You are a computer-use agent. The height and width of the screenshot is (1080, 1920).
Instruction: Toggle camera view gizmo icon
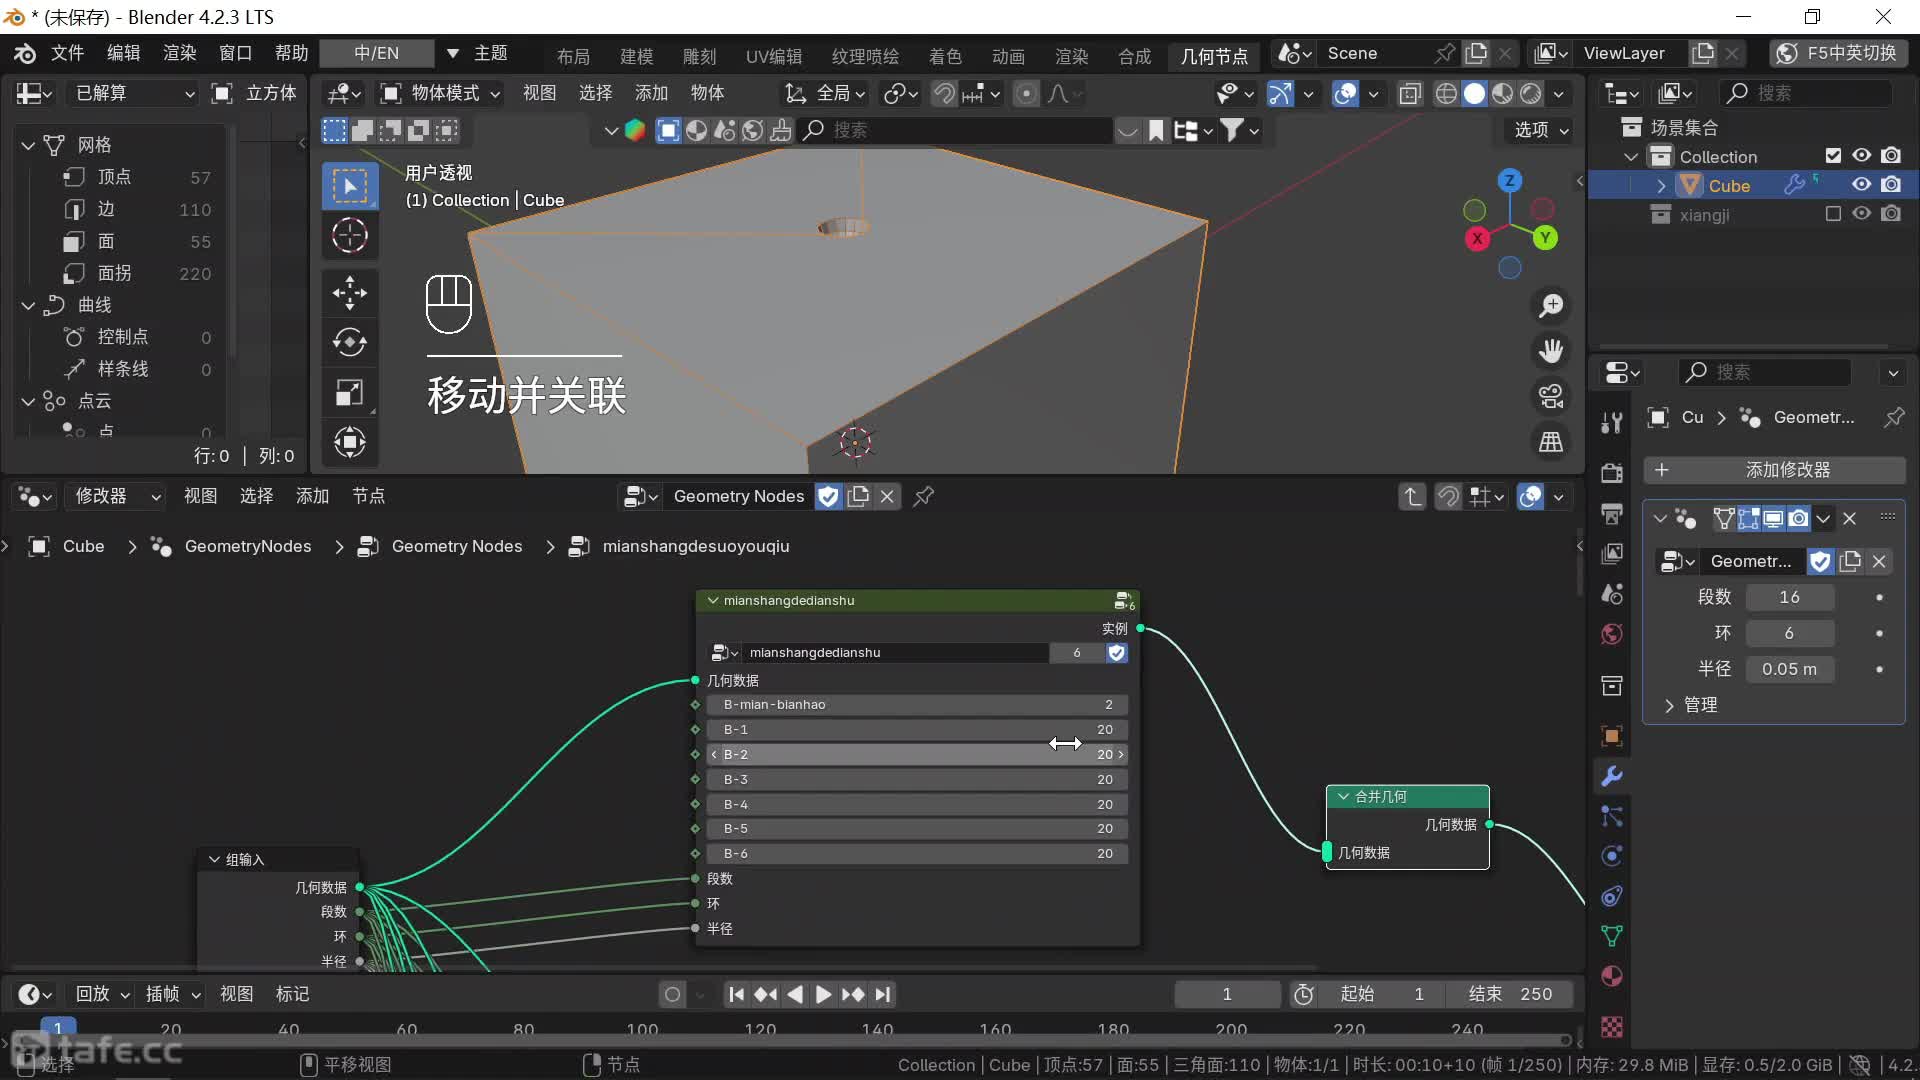point(1551,396)
